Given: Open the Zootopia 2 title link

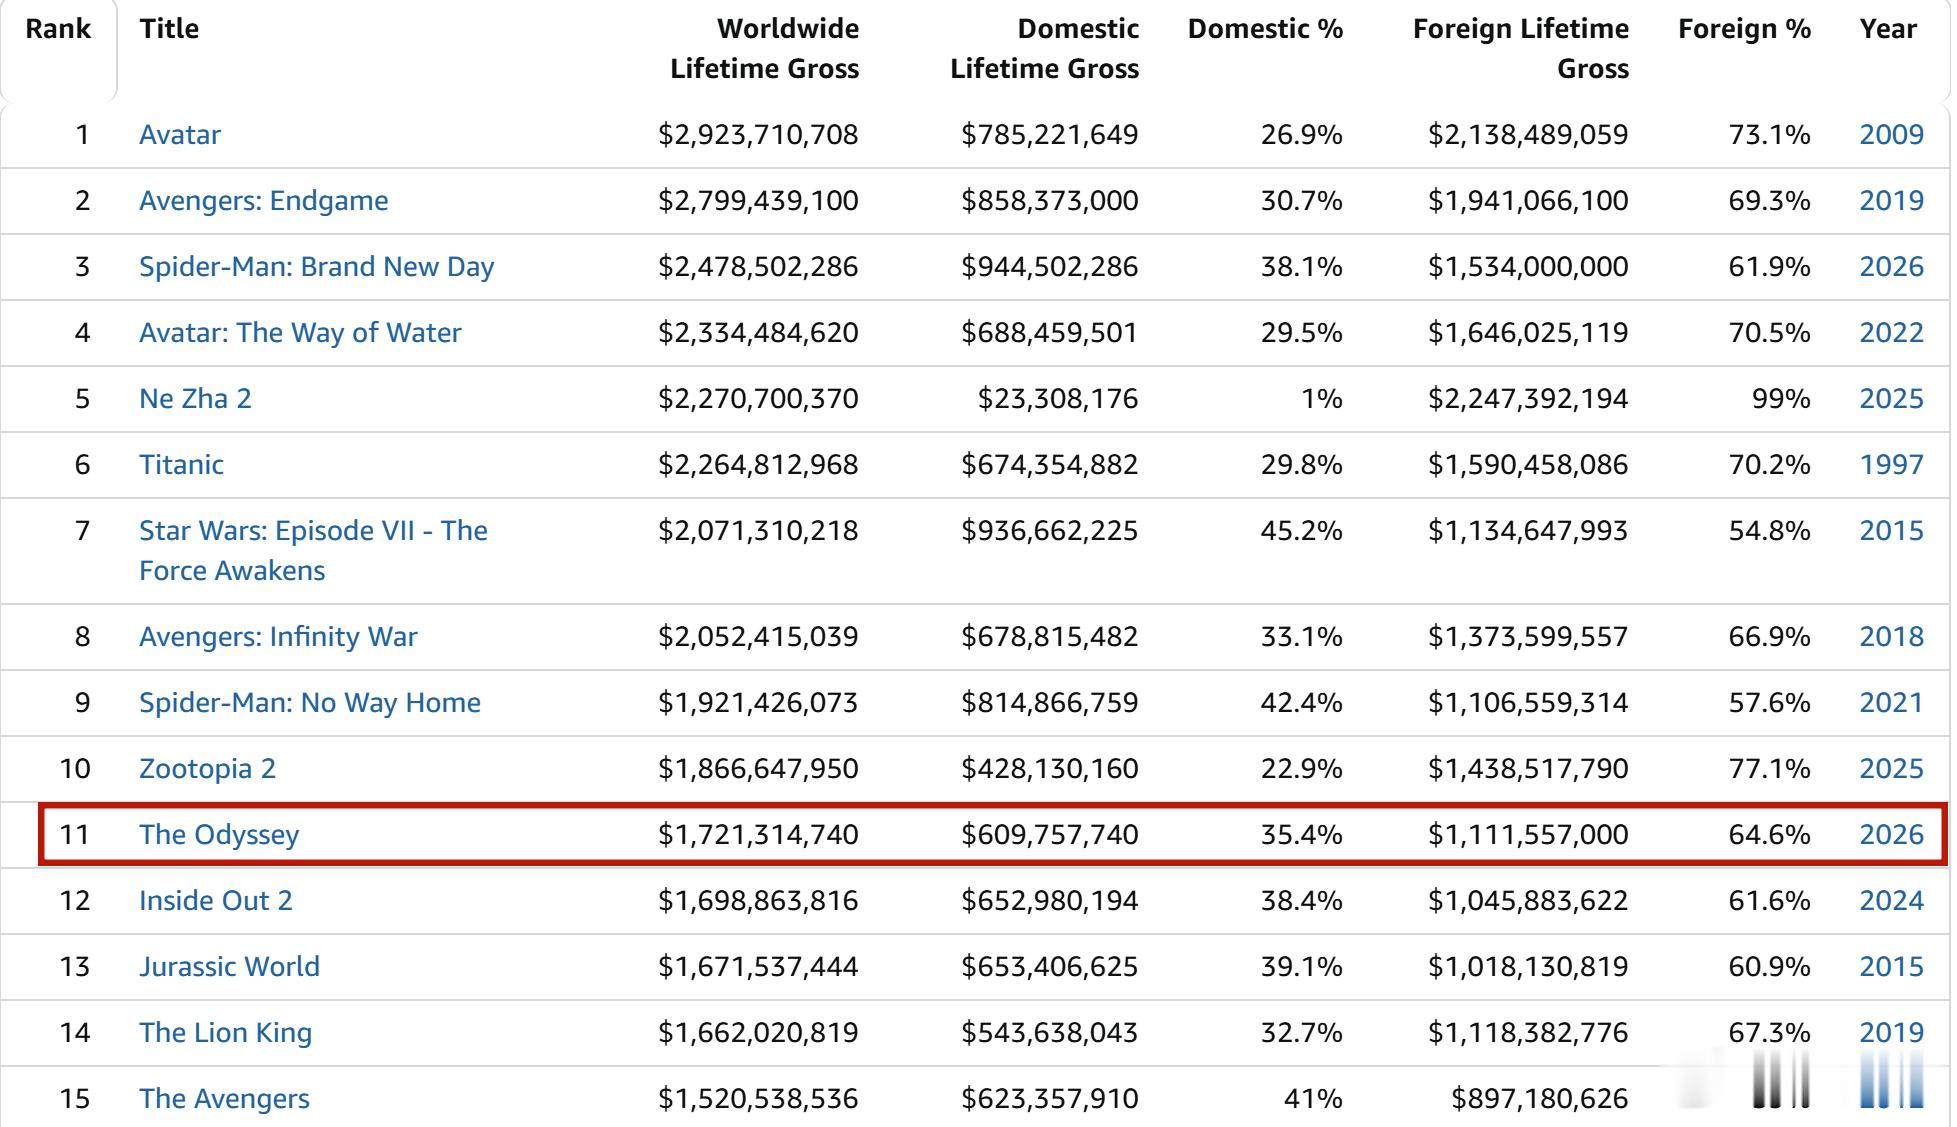Looking at the screenshot, I should [x=207, y=768].
